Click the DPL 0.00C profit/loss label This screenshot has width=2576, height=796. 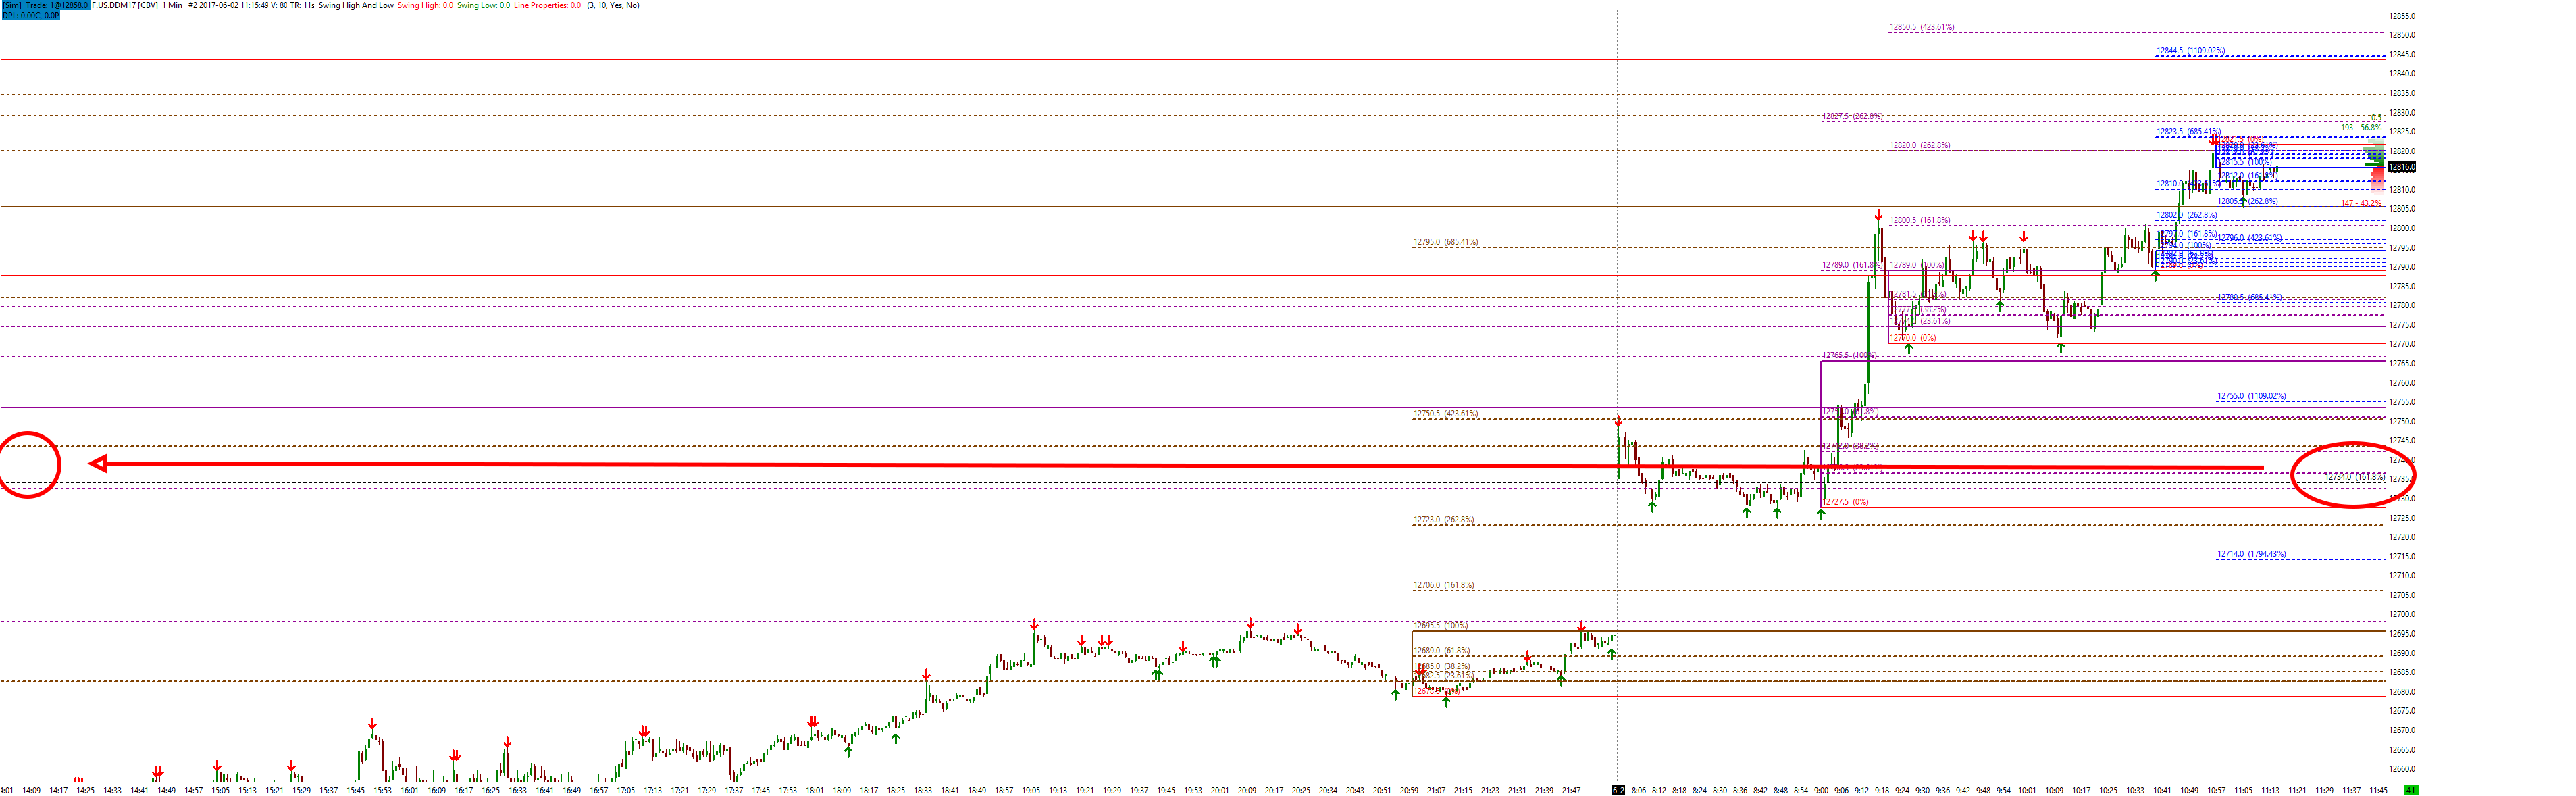pos(30,15)
